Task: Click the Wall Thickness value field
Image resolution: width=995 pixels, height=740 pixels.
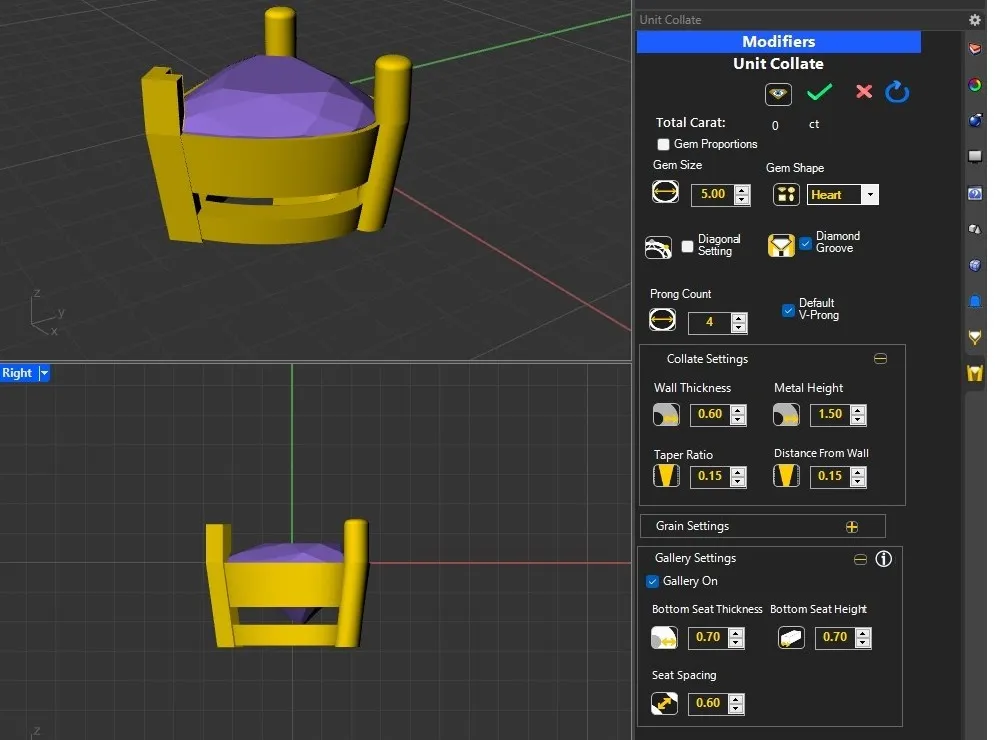Action: coord(709,415)
